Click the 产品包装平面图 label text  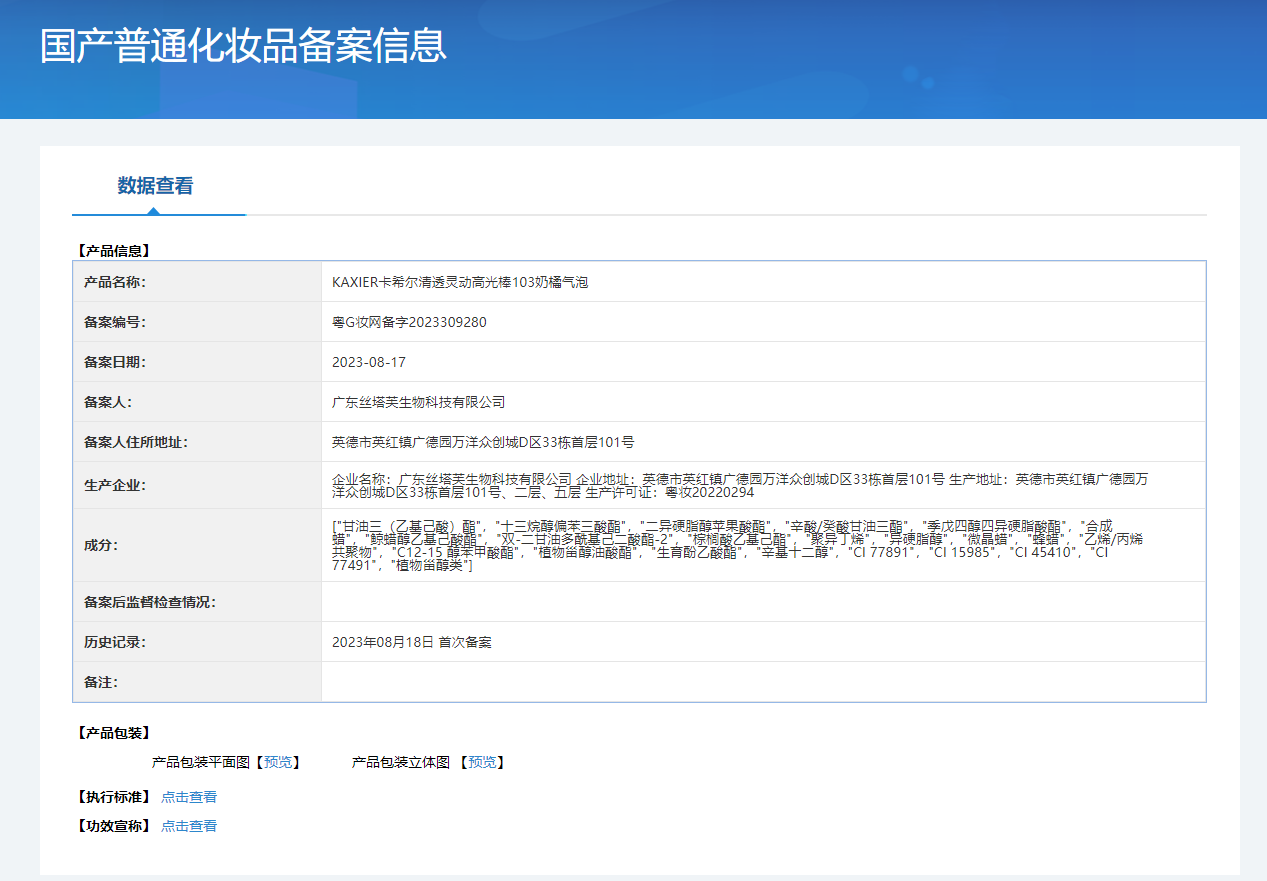(x=200, y=762)
